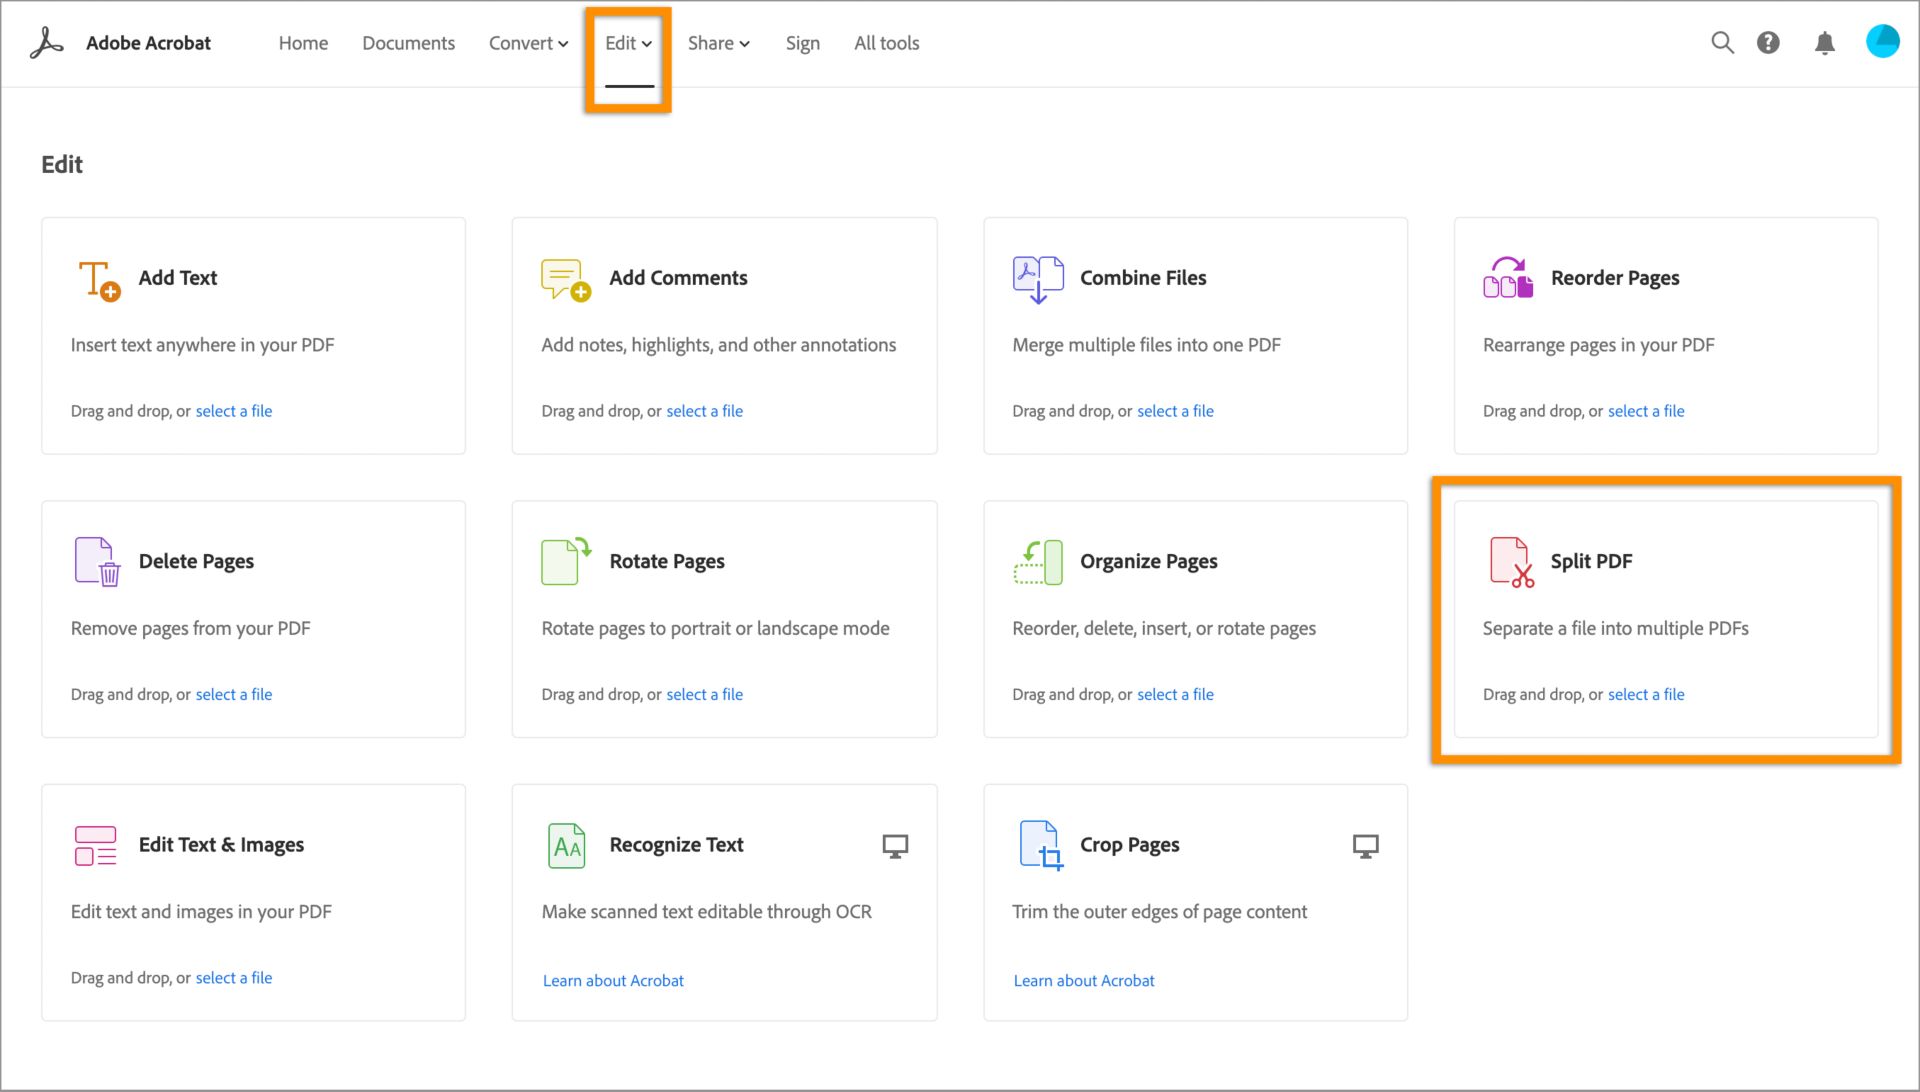Screen dimensions: 1920x1092
Task: Click the Add Text tool icon
Action: (98, 276)
